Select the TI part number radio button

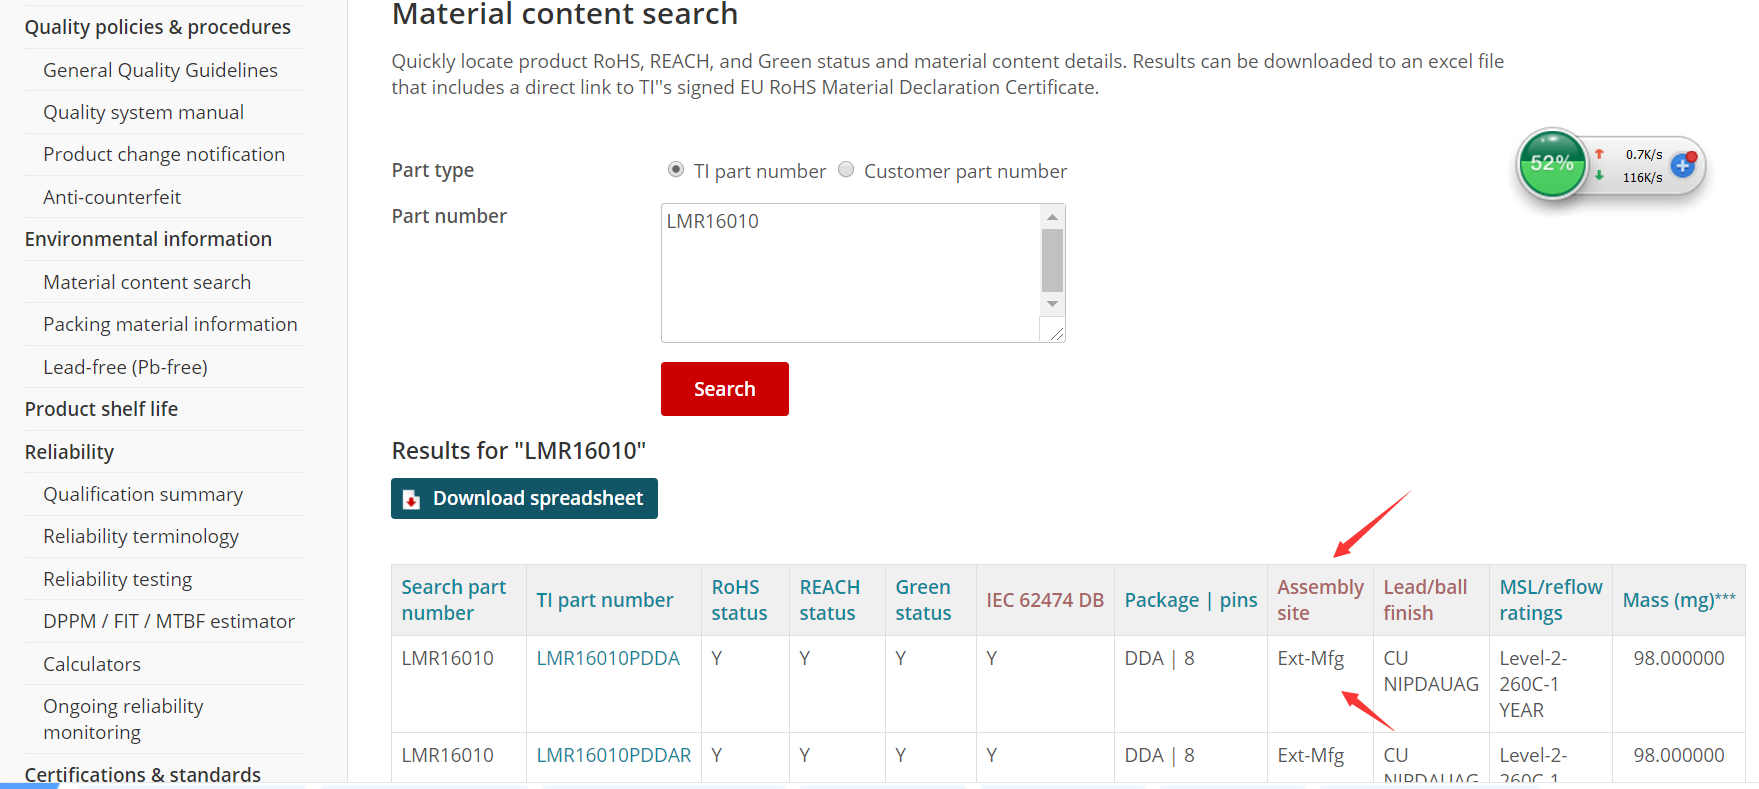tap(676, 170)
